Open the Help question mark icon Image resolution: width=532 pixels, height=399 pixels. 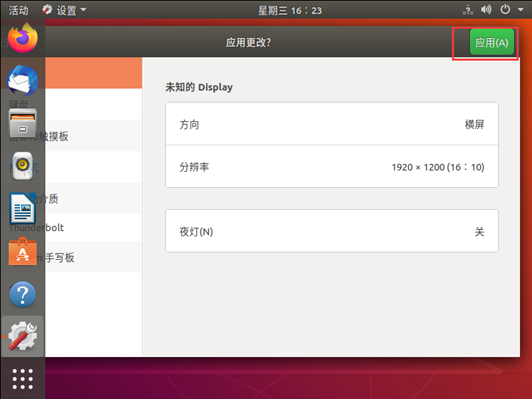(23, 294)
